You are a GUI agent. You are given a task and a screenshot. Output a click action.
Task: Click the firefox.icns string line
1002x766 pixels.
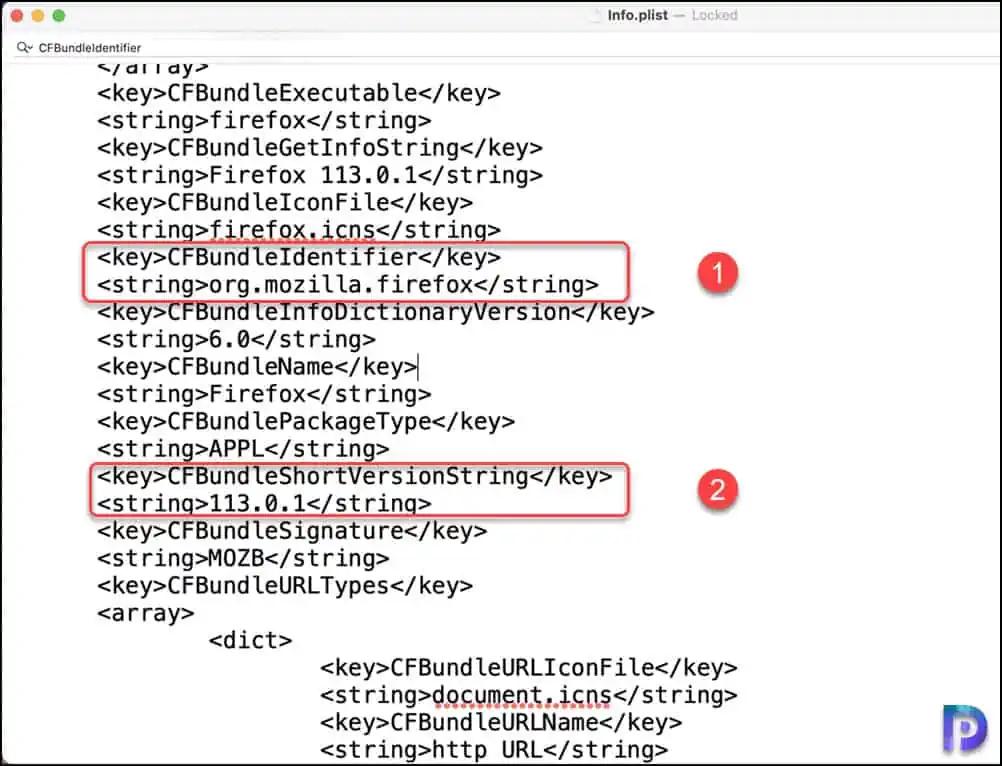point(298,230)
